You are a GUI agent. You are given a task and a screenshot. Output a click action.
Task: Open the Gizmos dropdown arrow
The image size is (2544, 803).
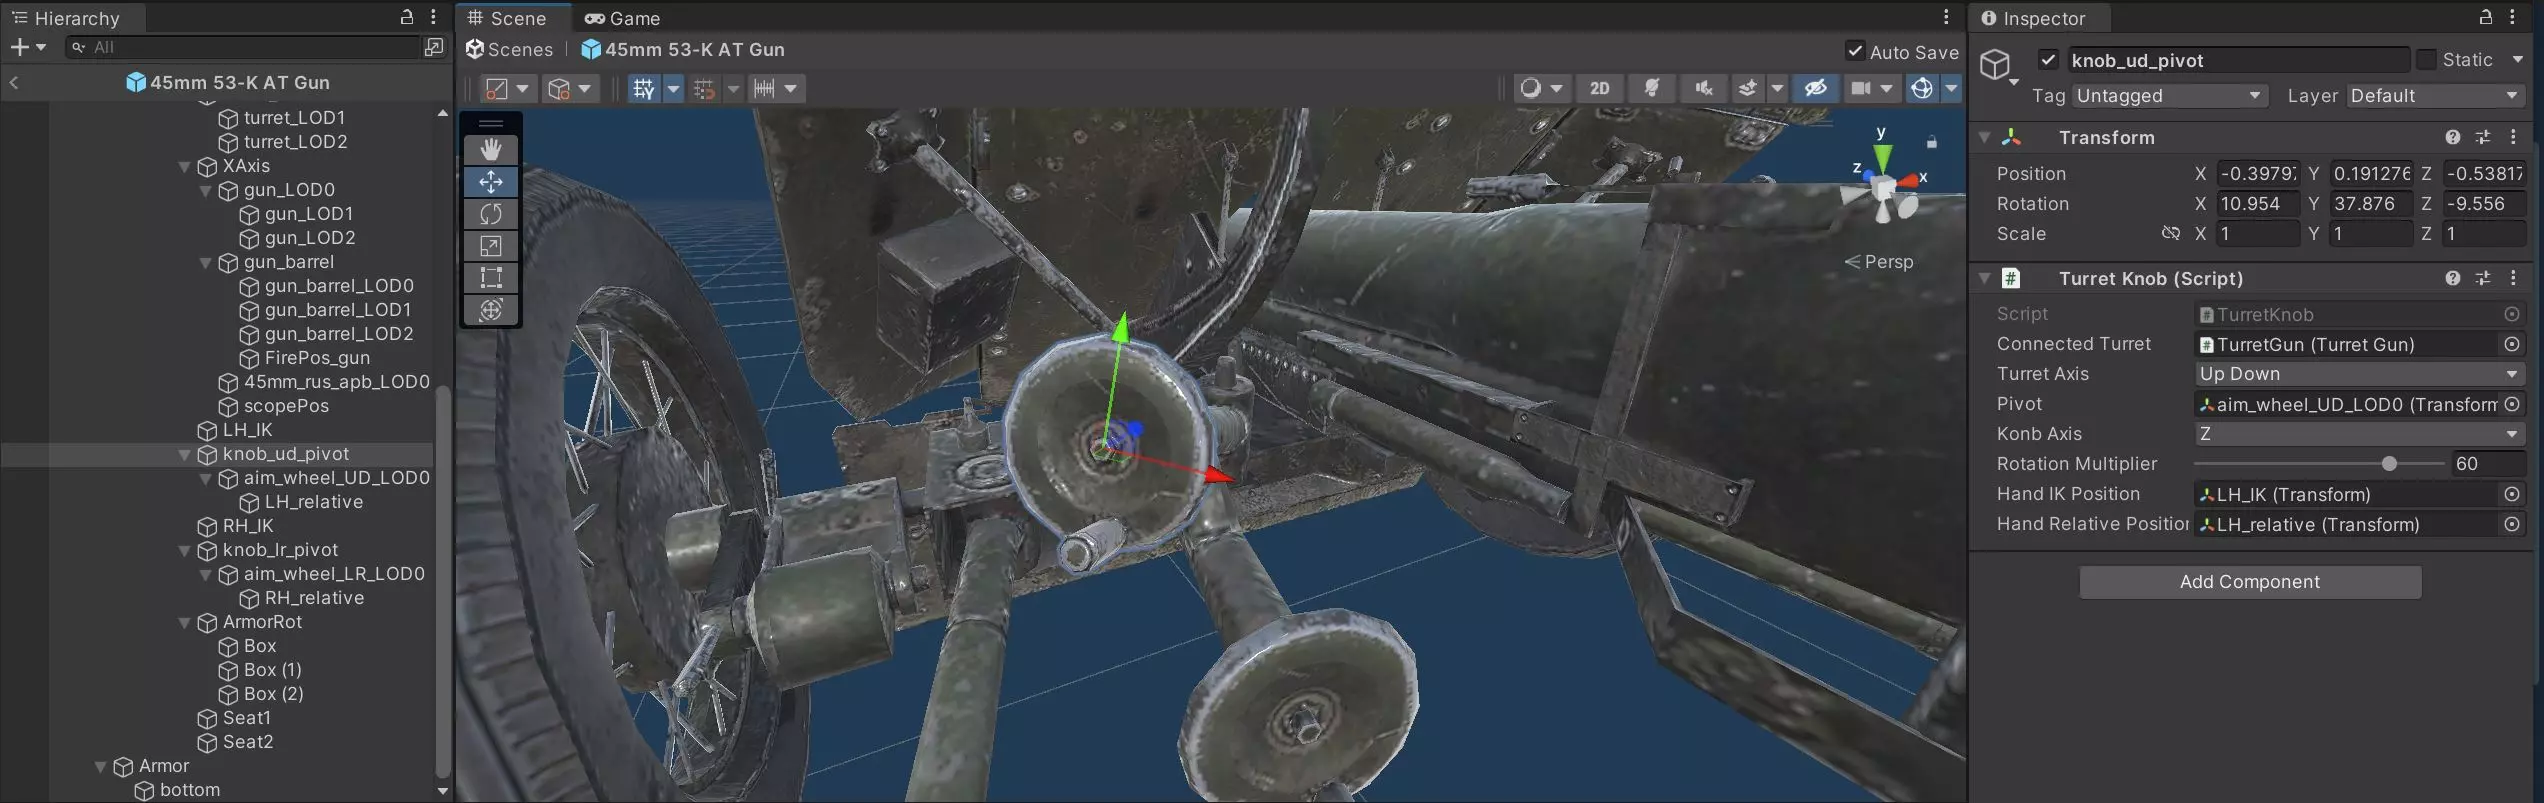(x=1951, y=89)
